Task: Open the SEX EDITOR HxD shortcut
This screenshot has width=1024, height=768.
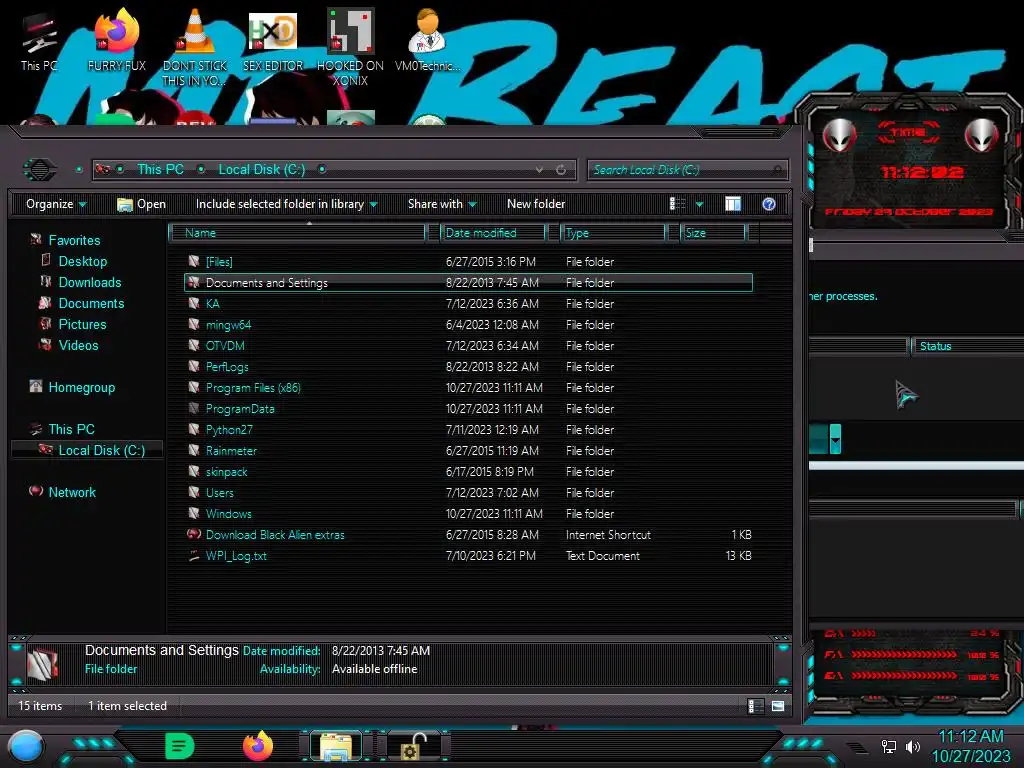Action: tap(273, 40)
